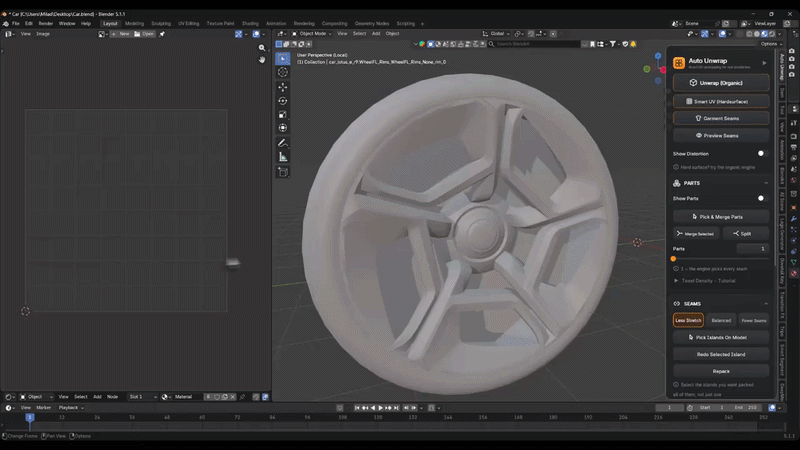This screenshot has height=450, width=800.
Task: Click the Preview Seams button
Action: point(721,136)
